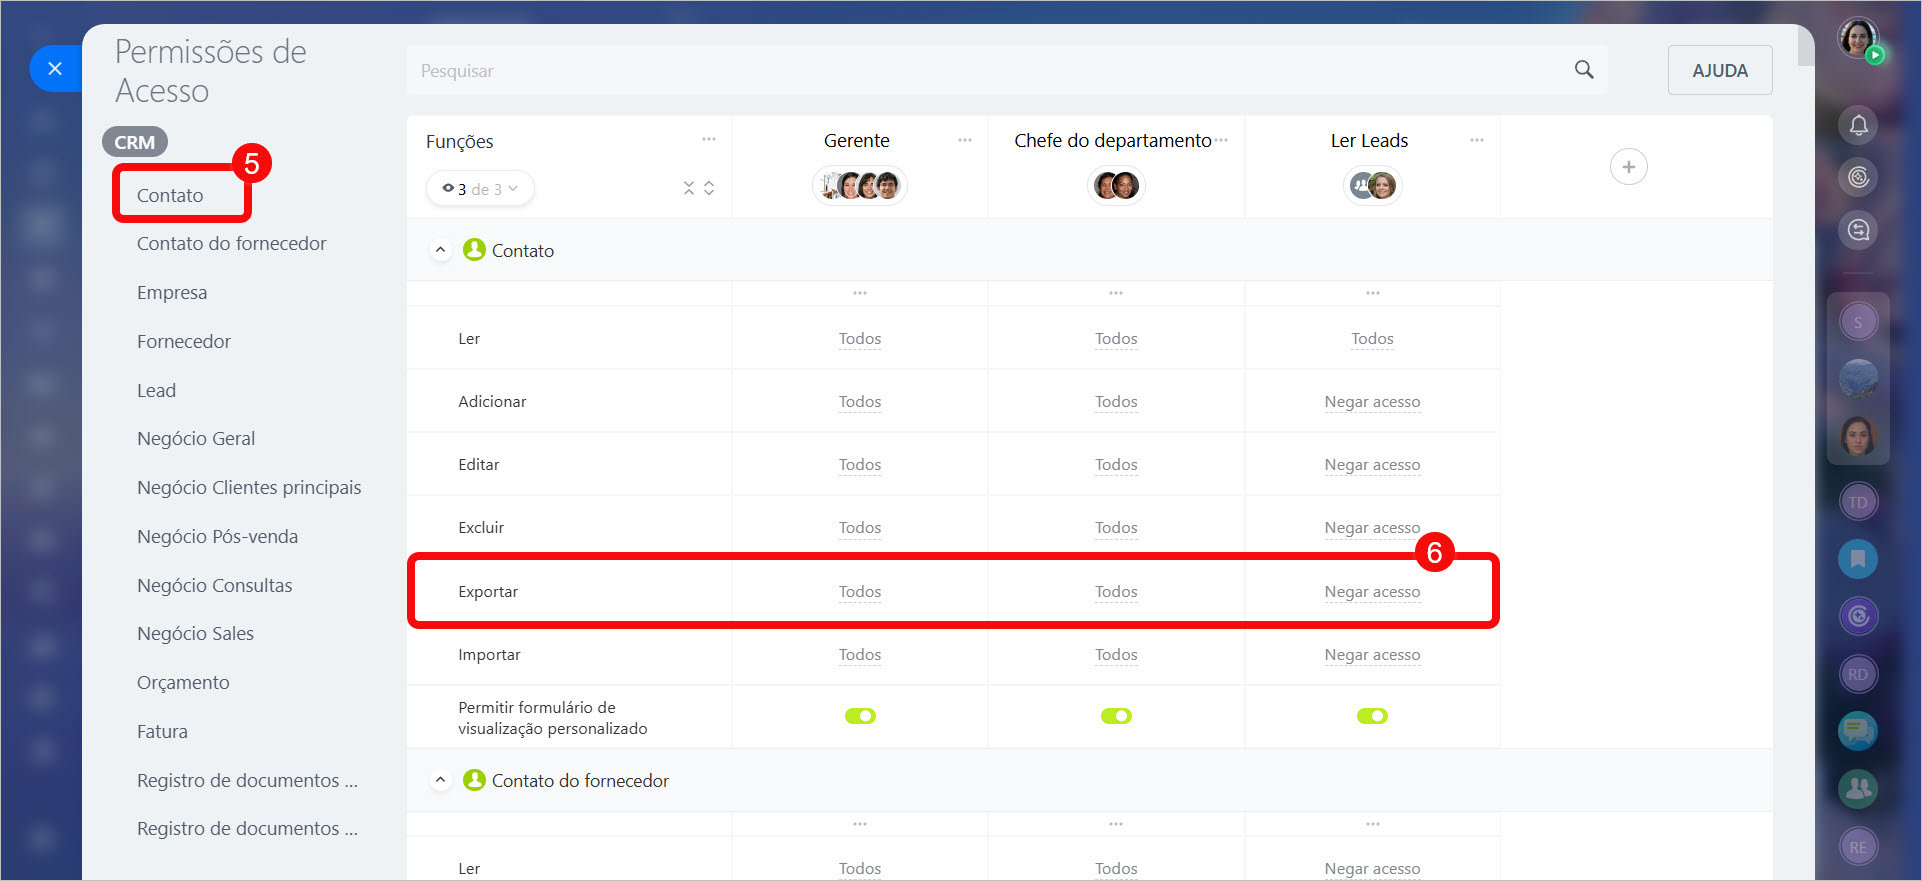The image size is (1922, 881).
Task: Open the S avatar in right sidebar
Action: click(x=1858, y=322)
